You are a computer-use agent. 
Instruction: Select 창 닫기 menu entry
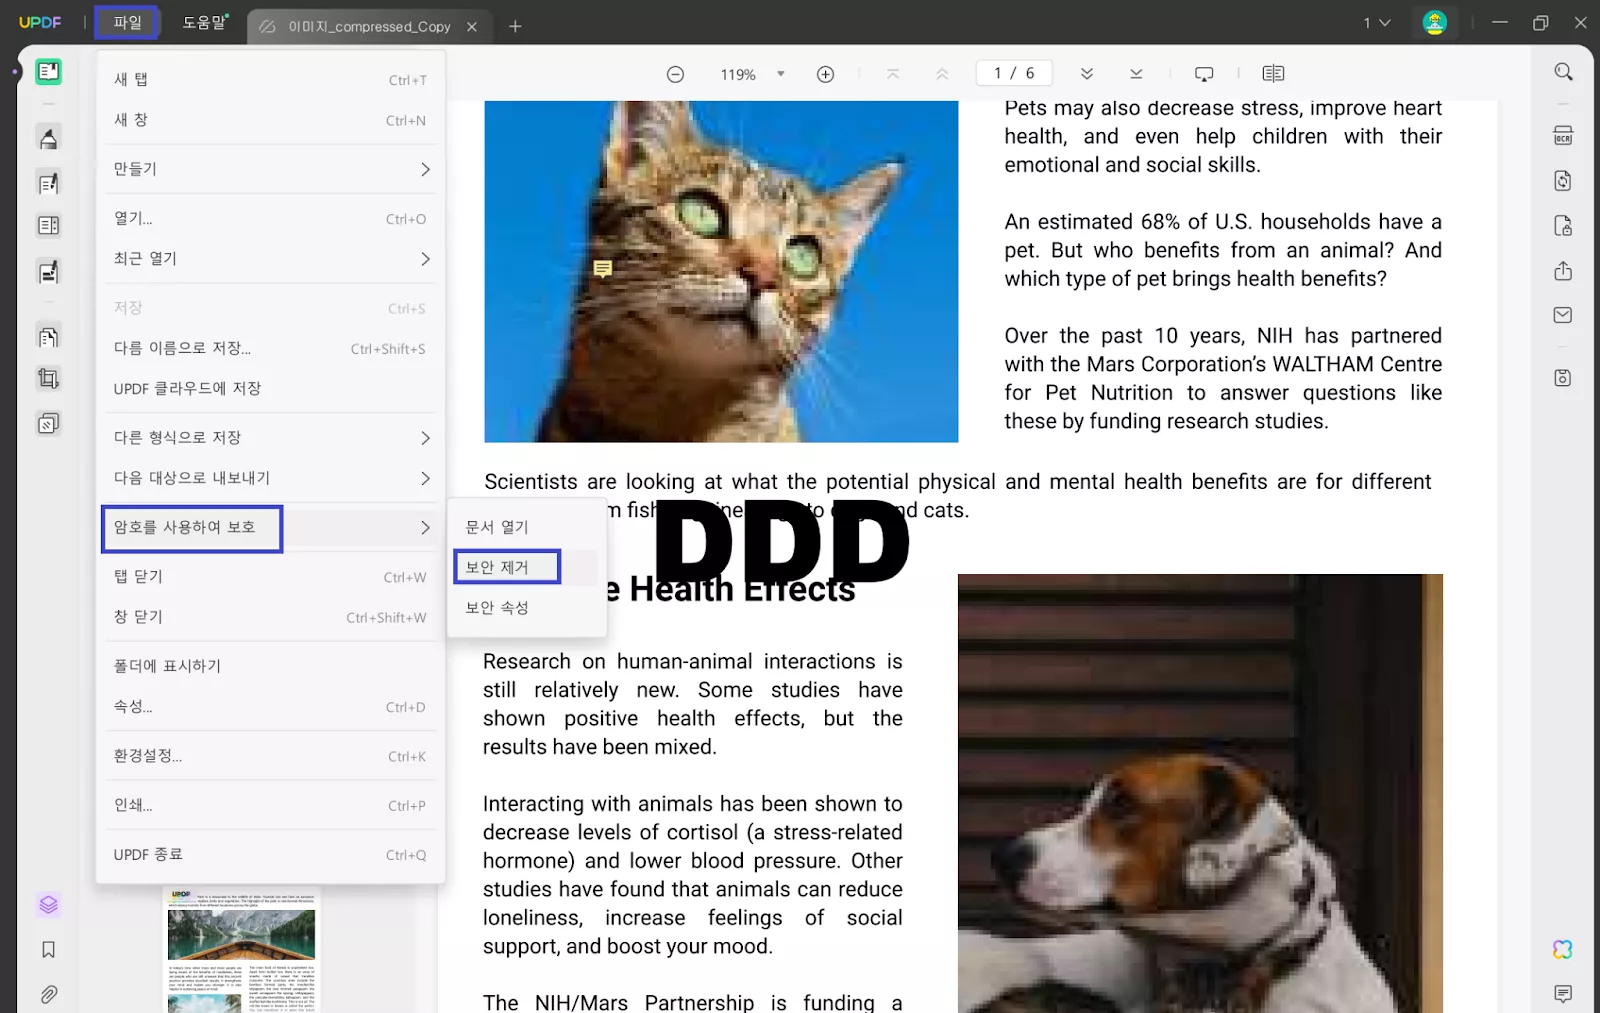[271, 617]
